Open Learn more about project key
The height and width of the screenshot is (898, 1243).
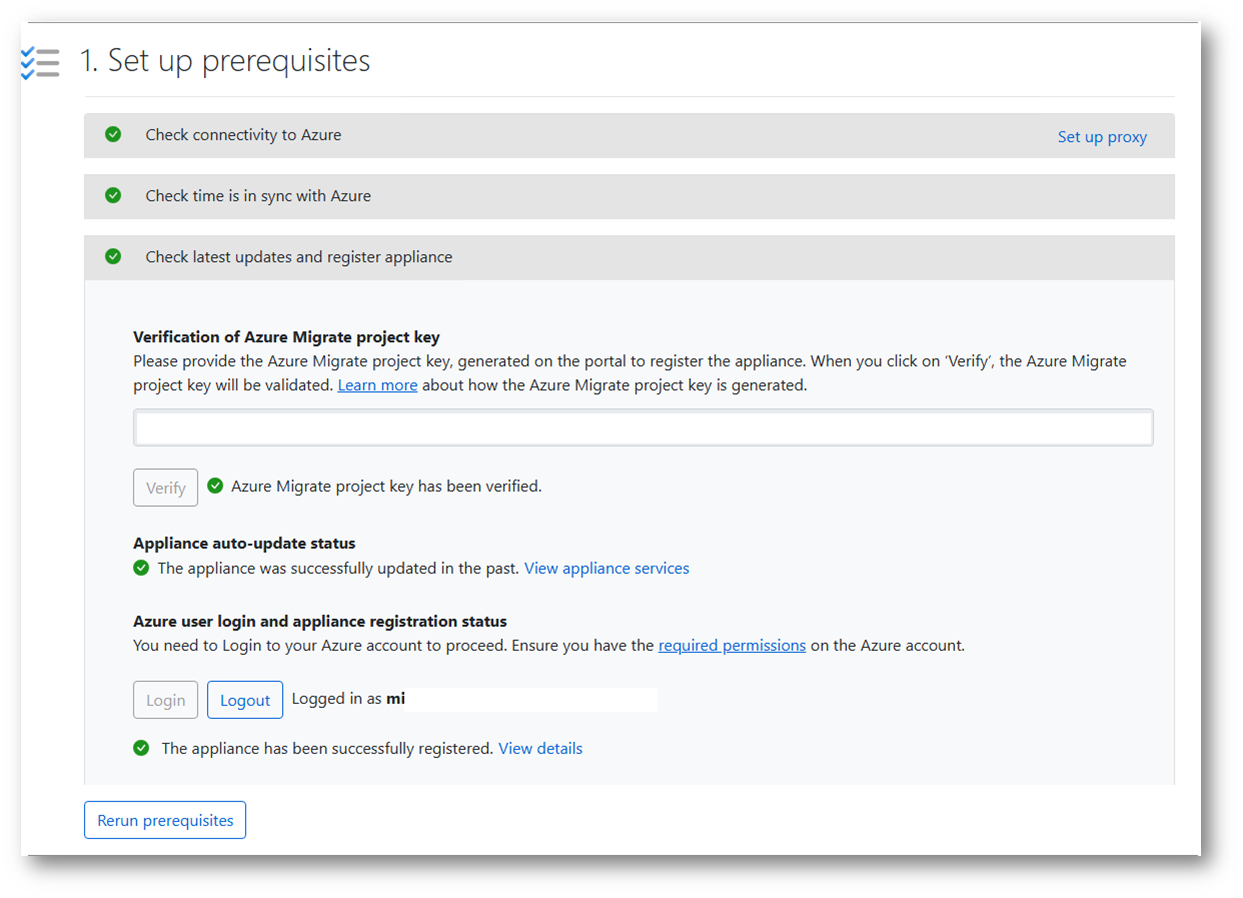[377, 385]
